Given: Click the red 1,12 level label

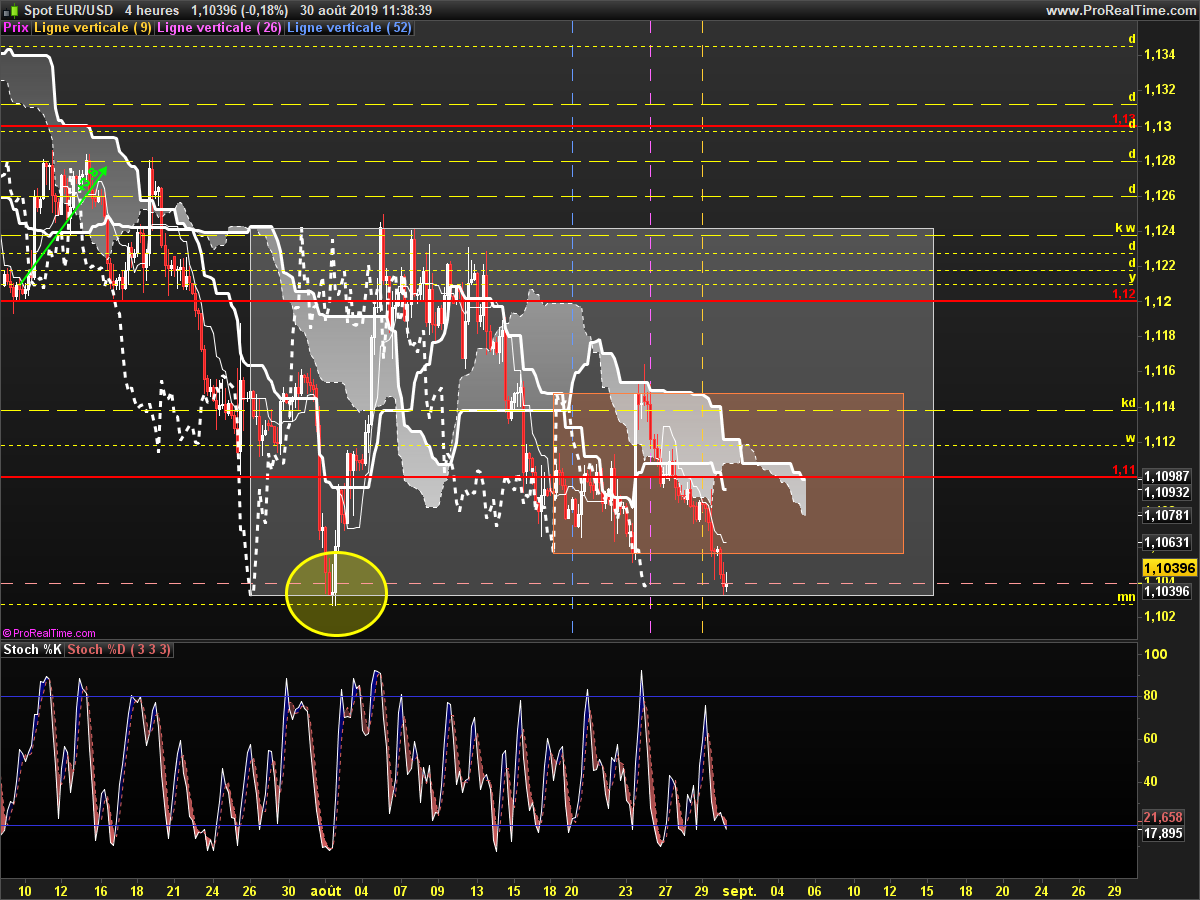Looking at the screenshot, I should pyautogui.click(x=1124, y=294).
